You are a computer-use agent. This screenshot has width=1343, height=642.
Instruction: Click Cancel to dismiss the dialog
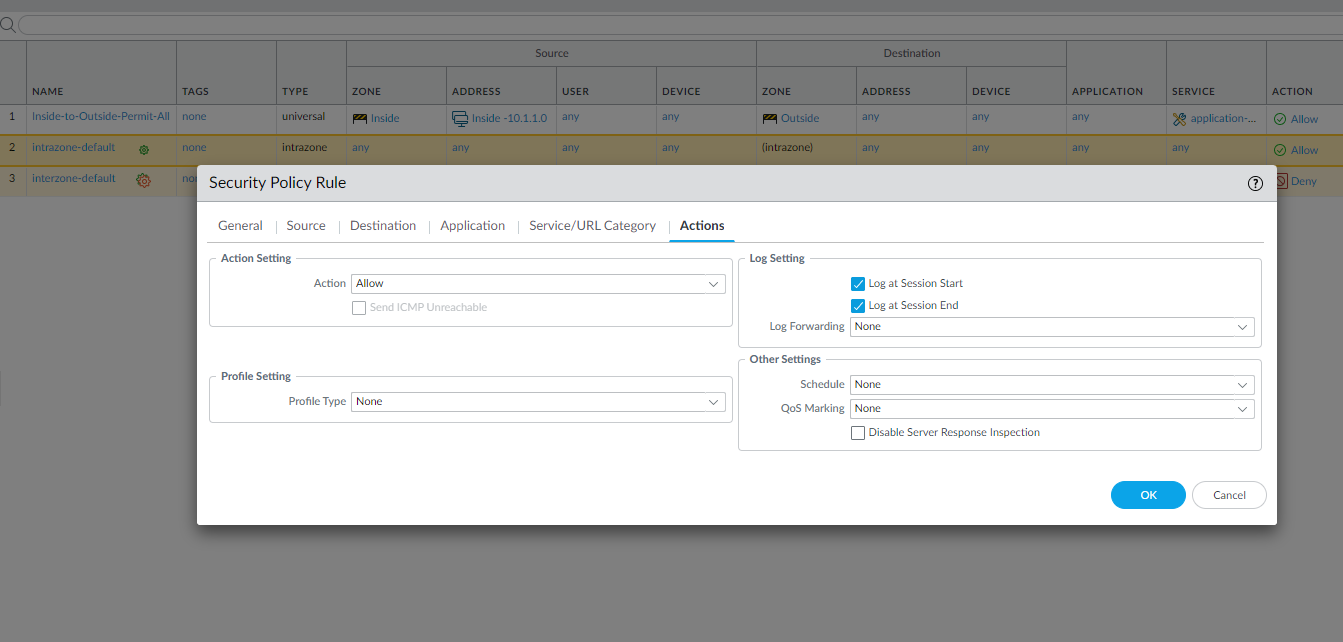tap(1229, 495)
